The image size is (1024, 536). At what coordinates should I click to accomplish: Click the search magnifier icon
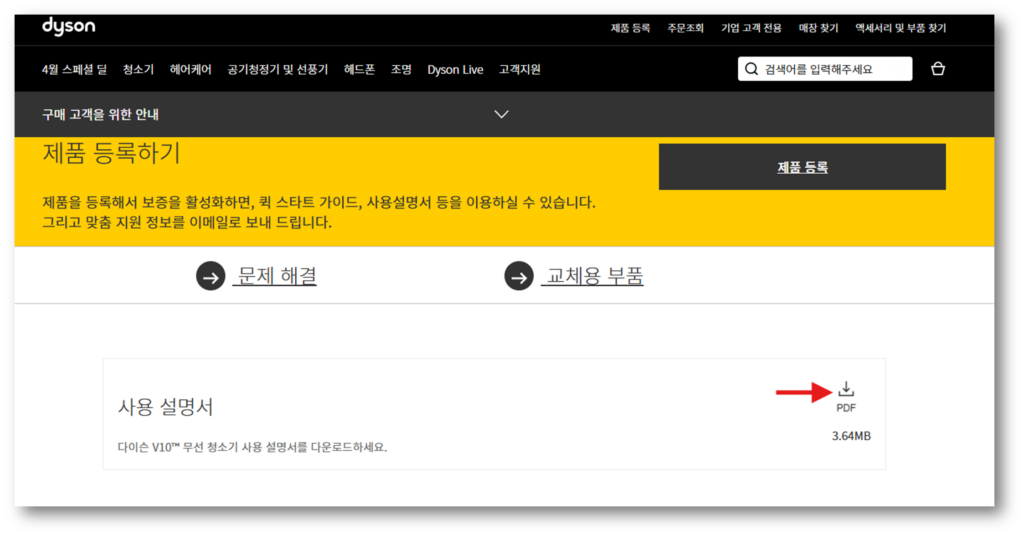click(751, 69)
